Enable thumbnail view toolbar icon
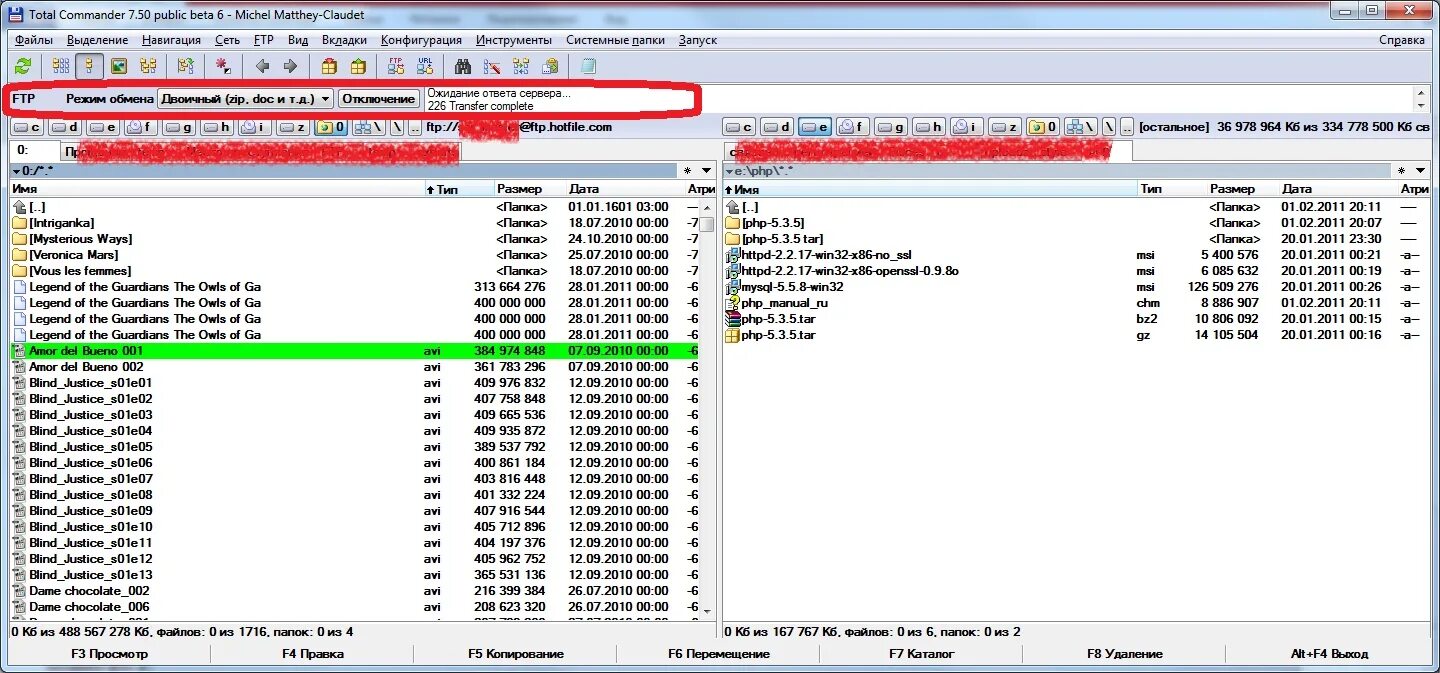Image resolution: width=1440 pixels, height=673 pixels. coord(119,66)
